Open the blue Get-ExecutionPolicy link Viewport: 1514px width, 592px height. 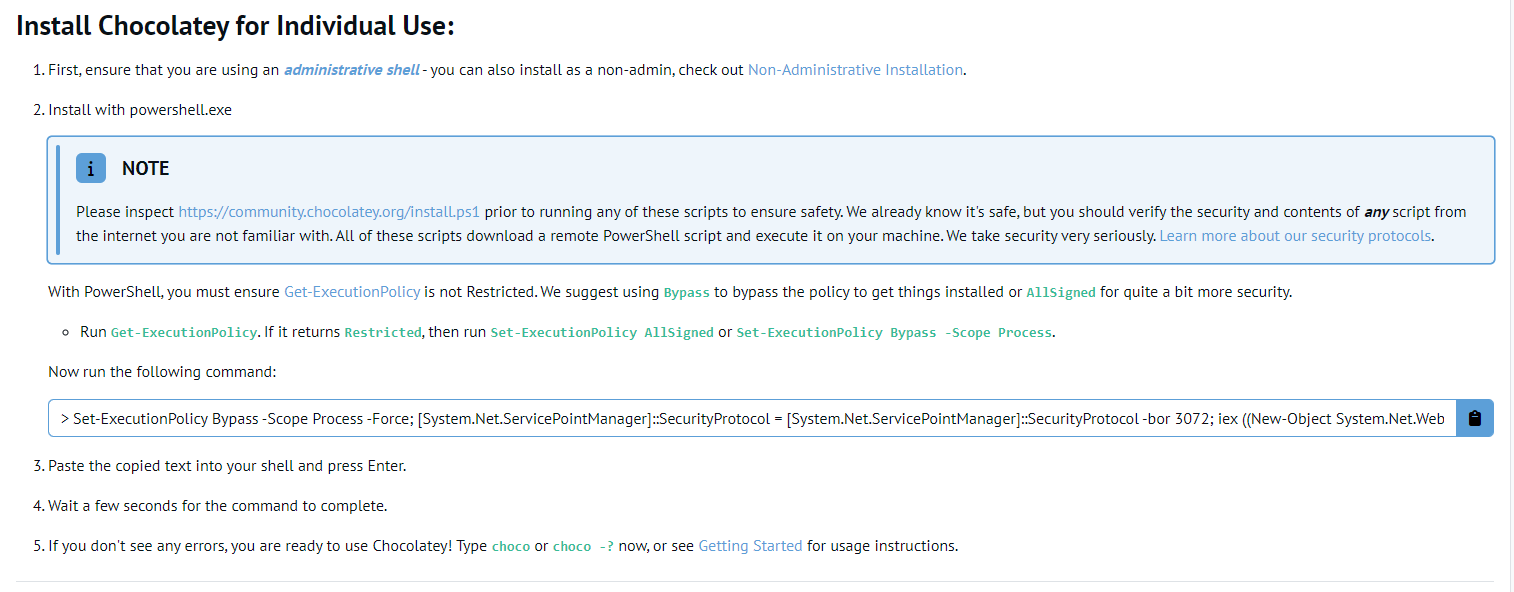(352, 292)
